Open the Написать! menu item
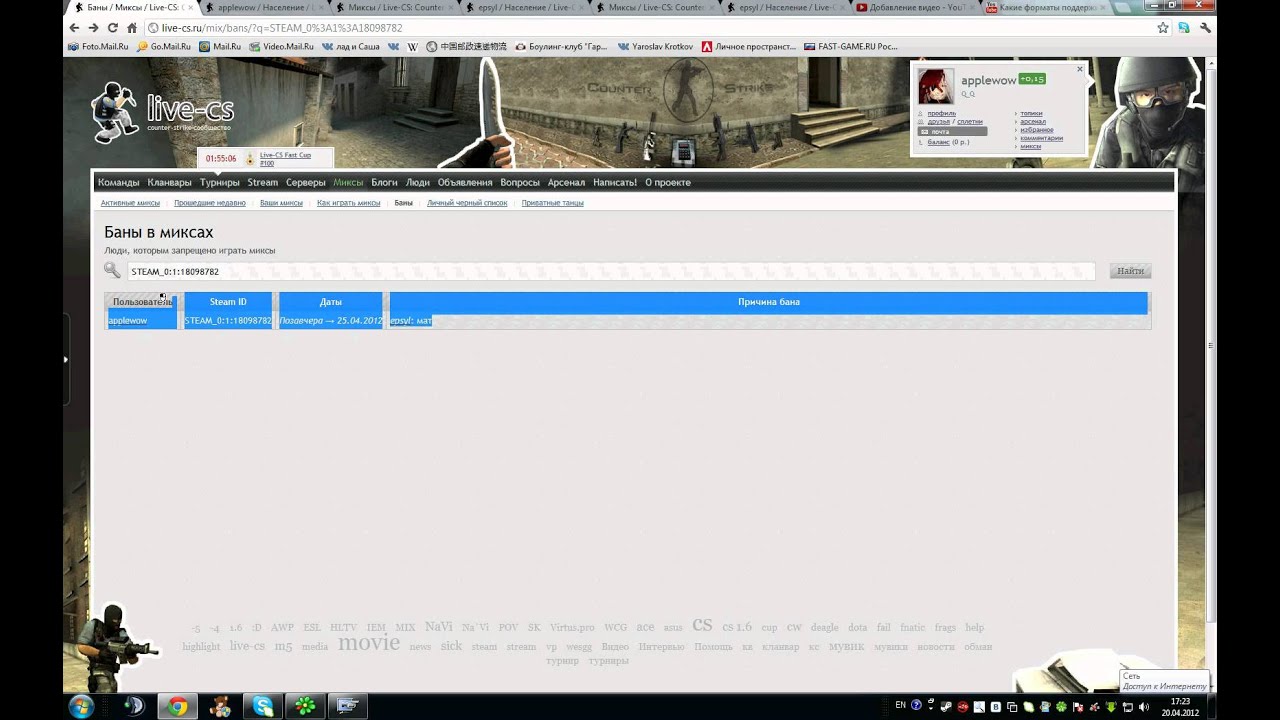 click(615, 182)
